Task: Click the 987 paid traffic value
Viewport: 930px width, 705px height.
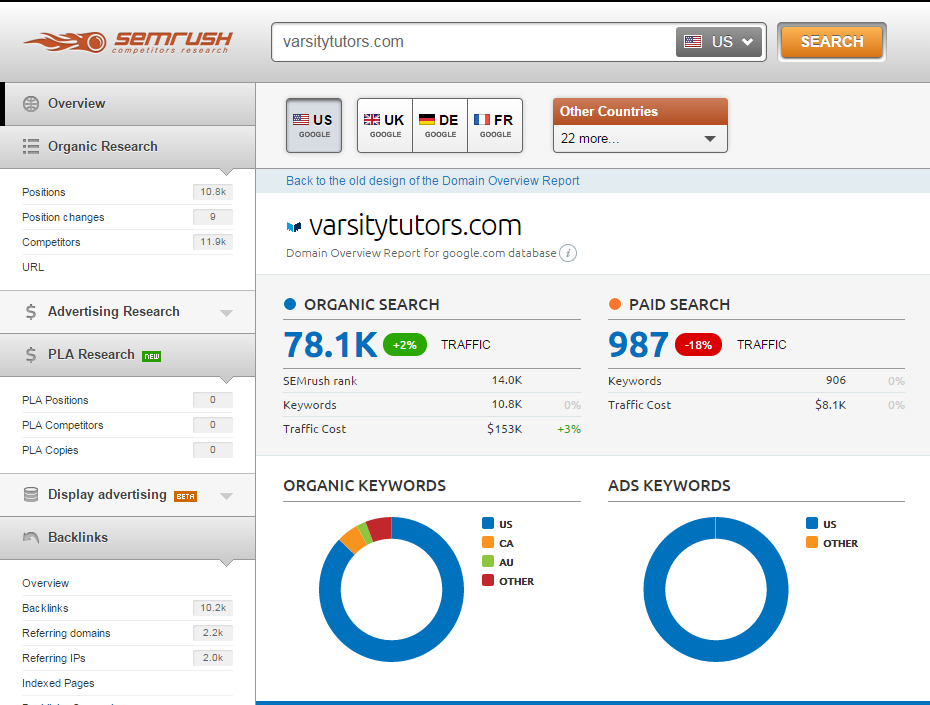Action: point(638,345)
